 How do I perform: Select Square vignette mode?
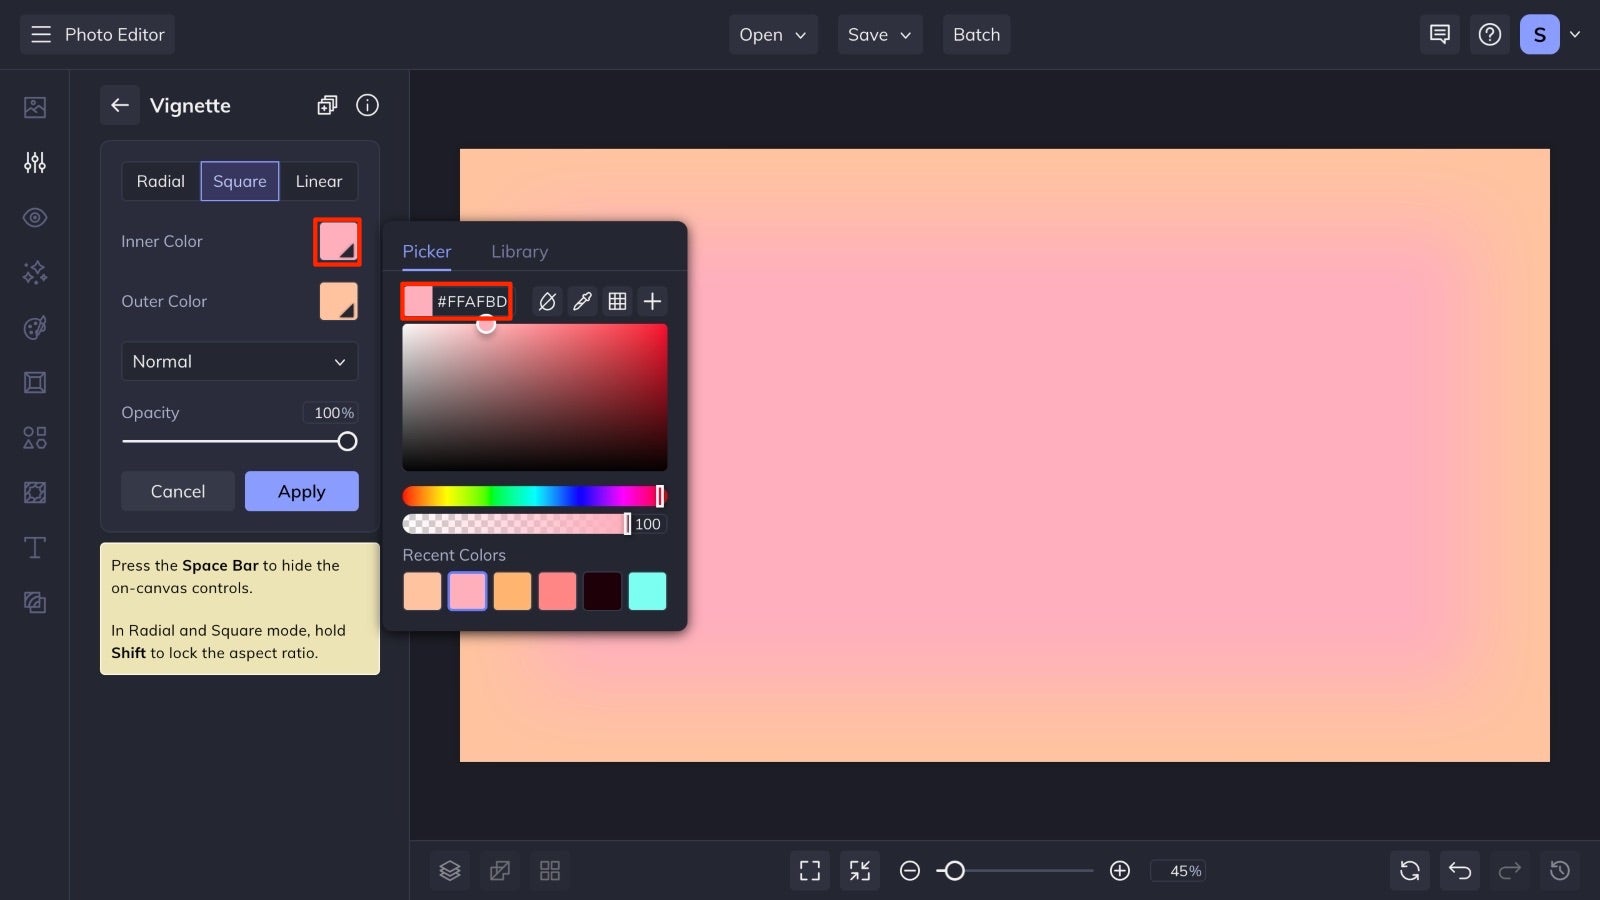[x=239, y=181]
